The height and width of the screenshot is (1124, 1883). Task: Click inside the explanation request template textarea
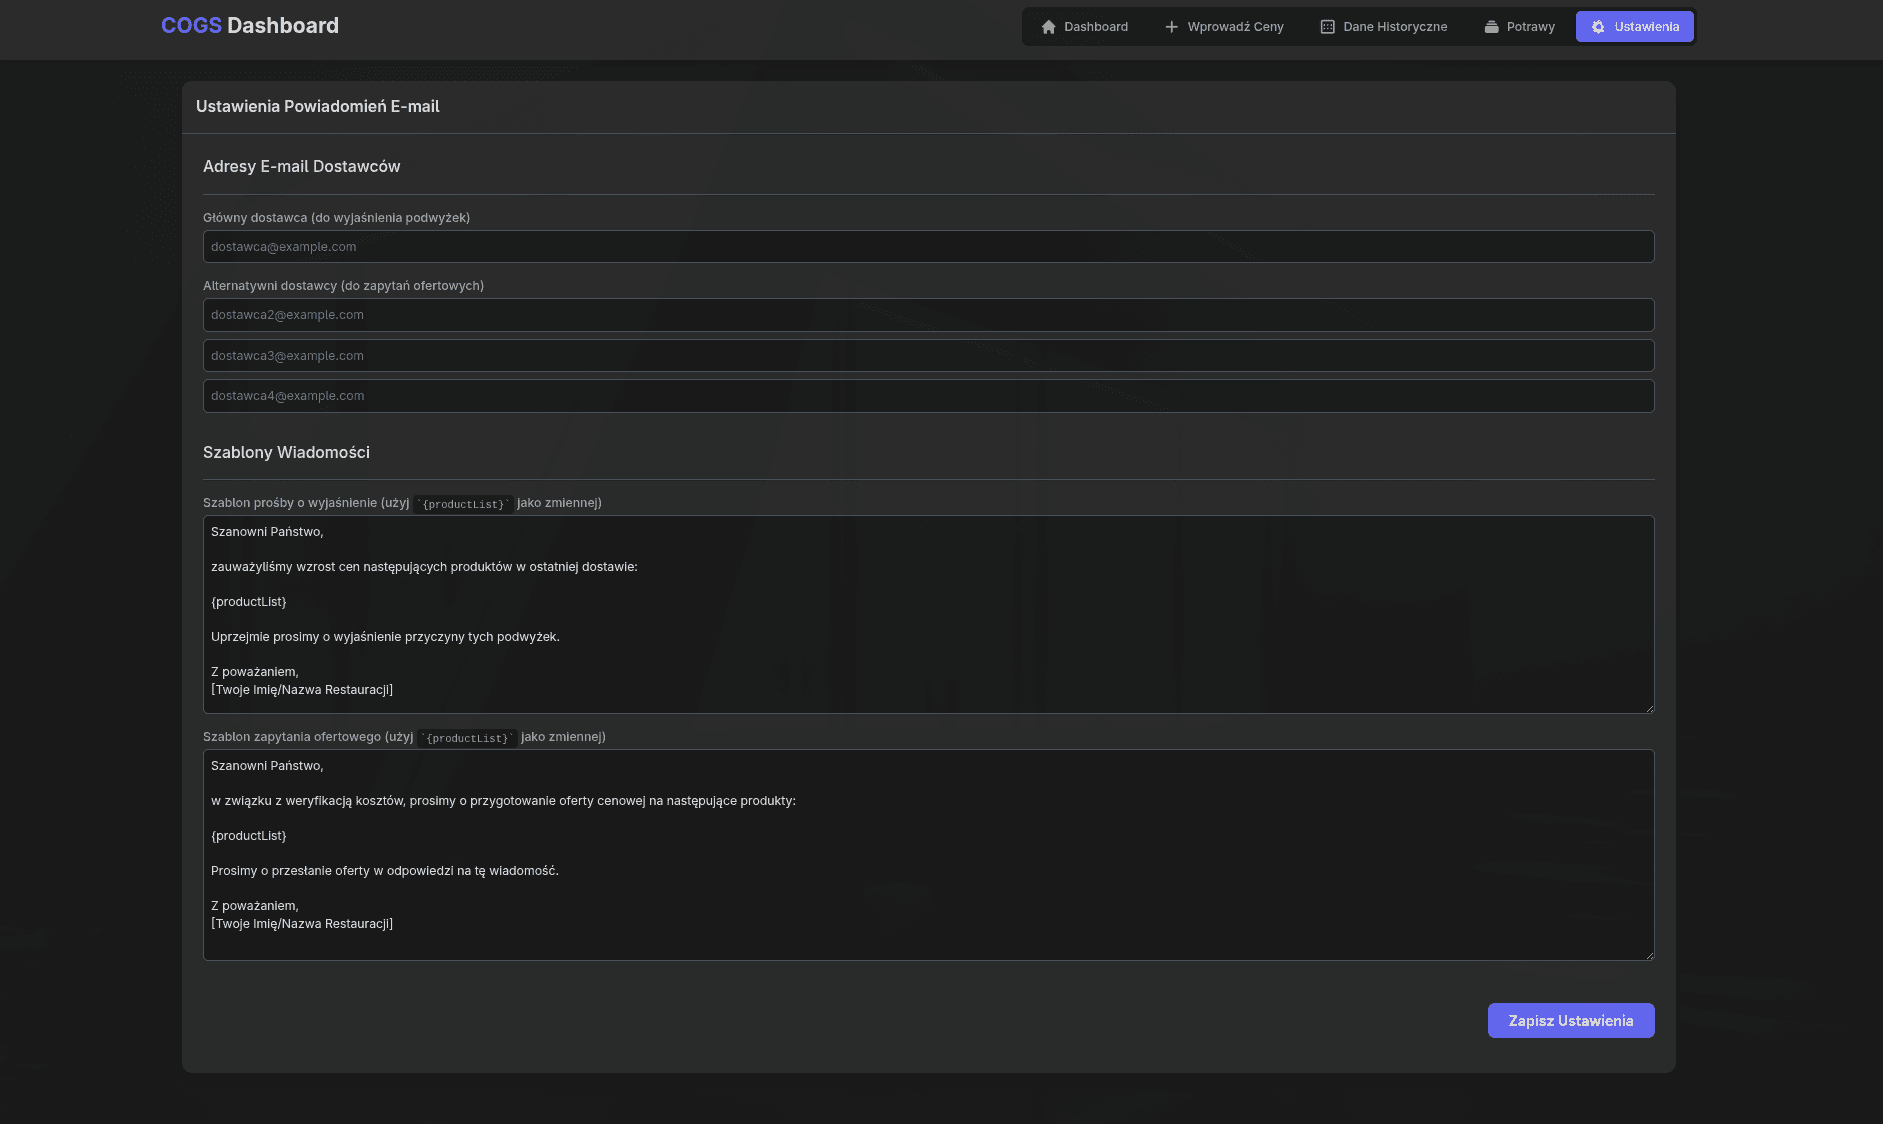(928, 614)
